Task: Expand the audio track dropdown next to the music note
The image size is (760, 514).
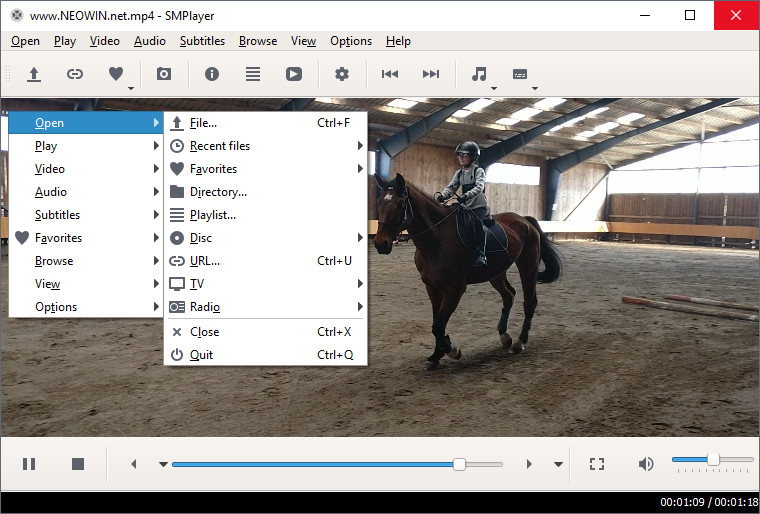Action: [x=494, y=88]
